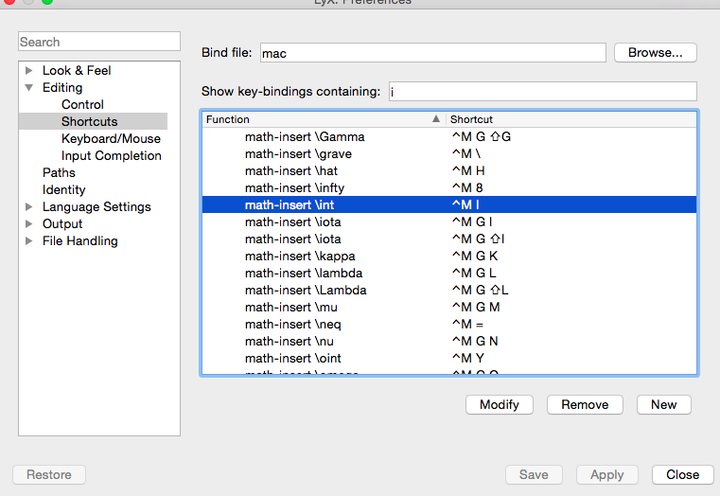Focus the key-bindings filter field
Viewport: 720px width, 496px height.
pos(541,91)
